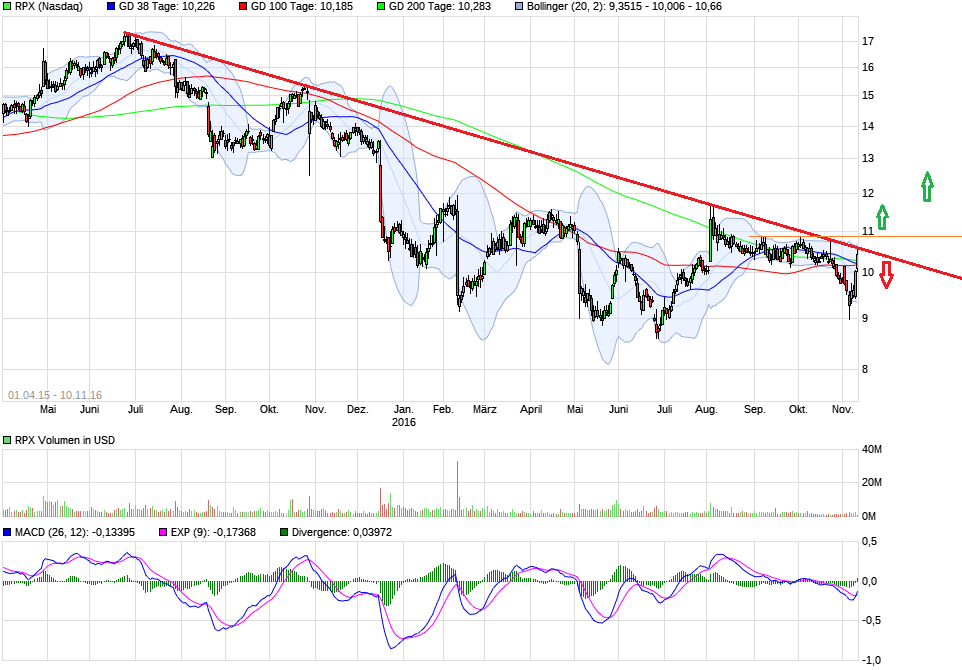
Task: Click the magenta EXP (9) legend square
Action: [x=162, y=532]
